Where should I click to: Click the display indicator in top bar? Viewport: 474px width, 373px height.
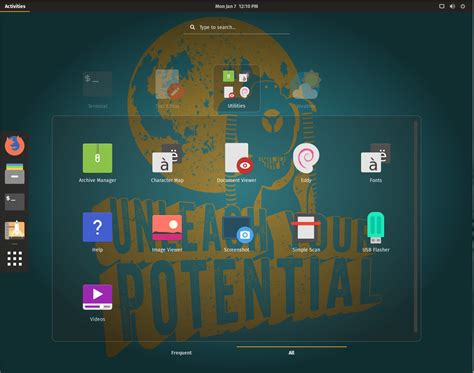click(x=442, y=6)
